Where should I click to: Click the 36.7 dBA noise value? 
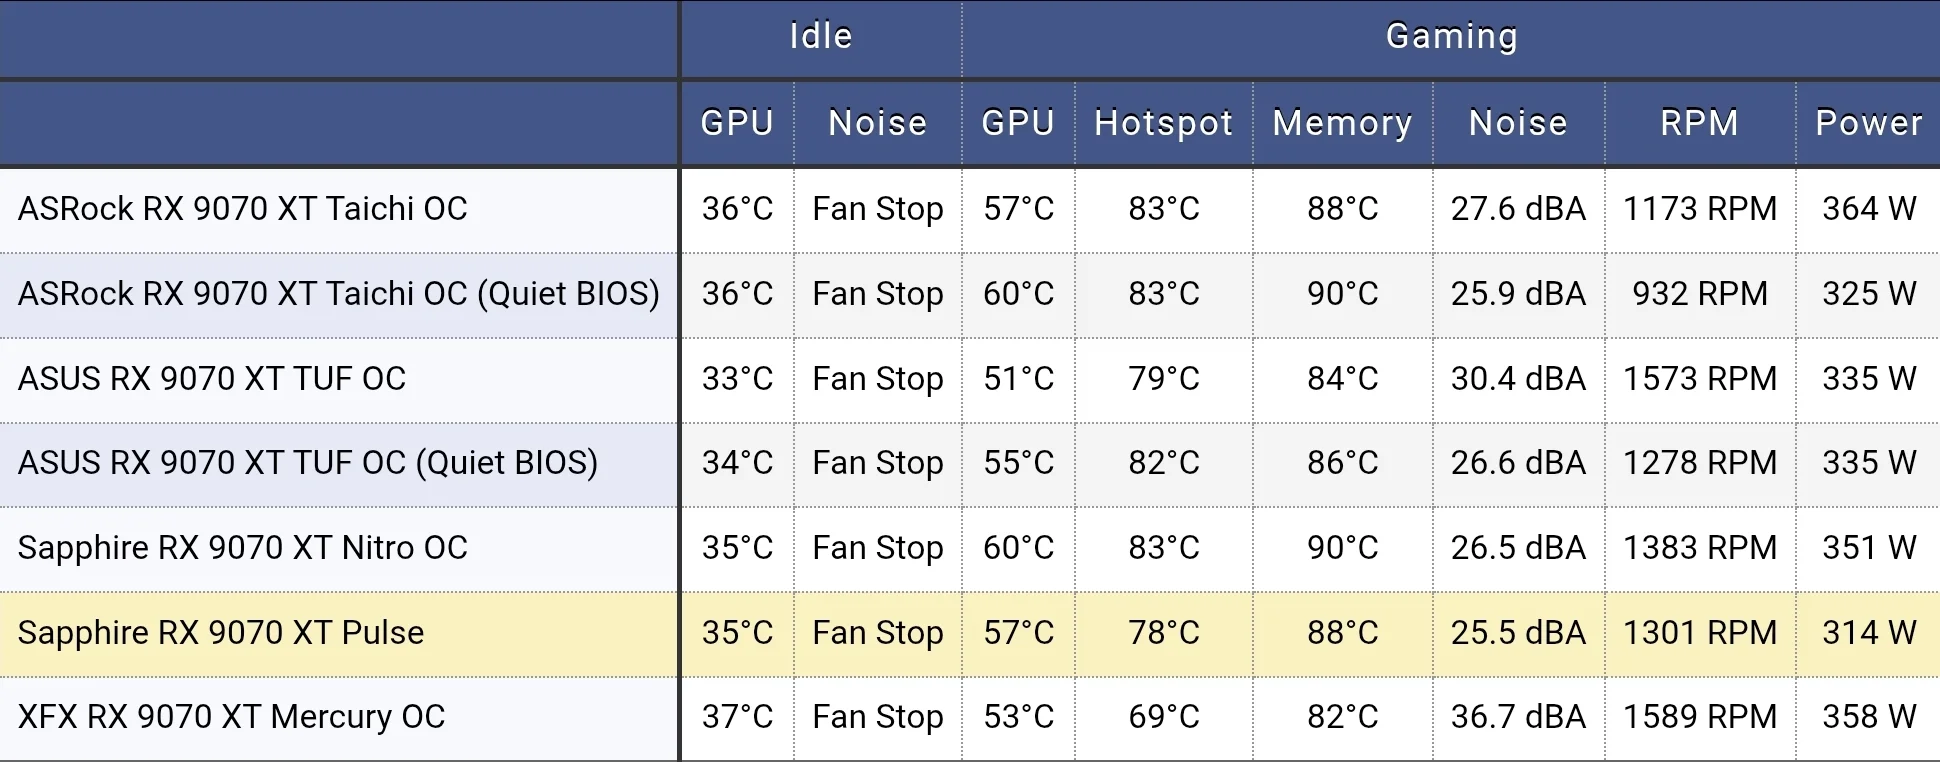tap(1518, 717)
